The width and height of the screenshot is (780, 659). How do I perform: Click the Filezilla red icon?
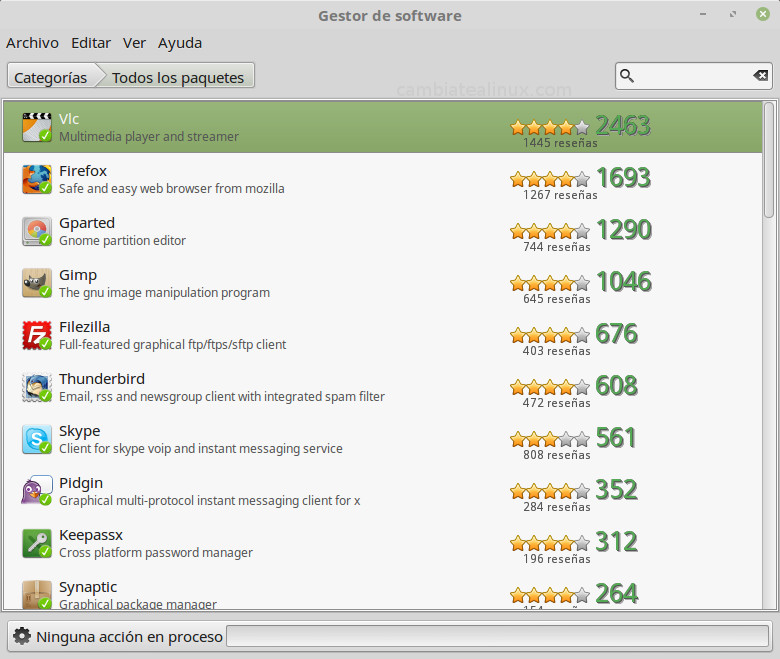tap(37, 335)
